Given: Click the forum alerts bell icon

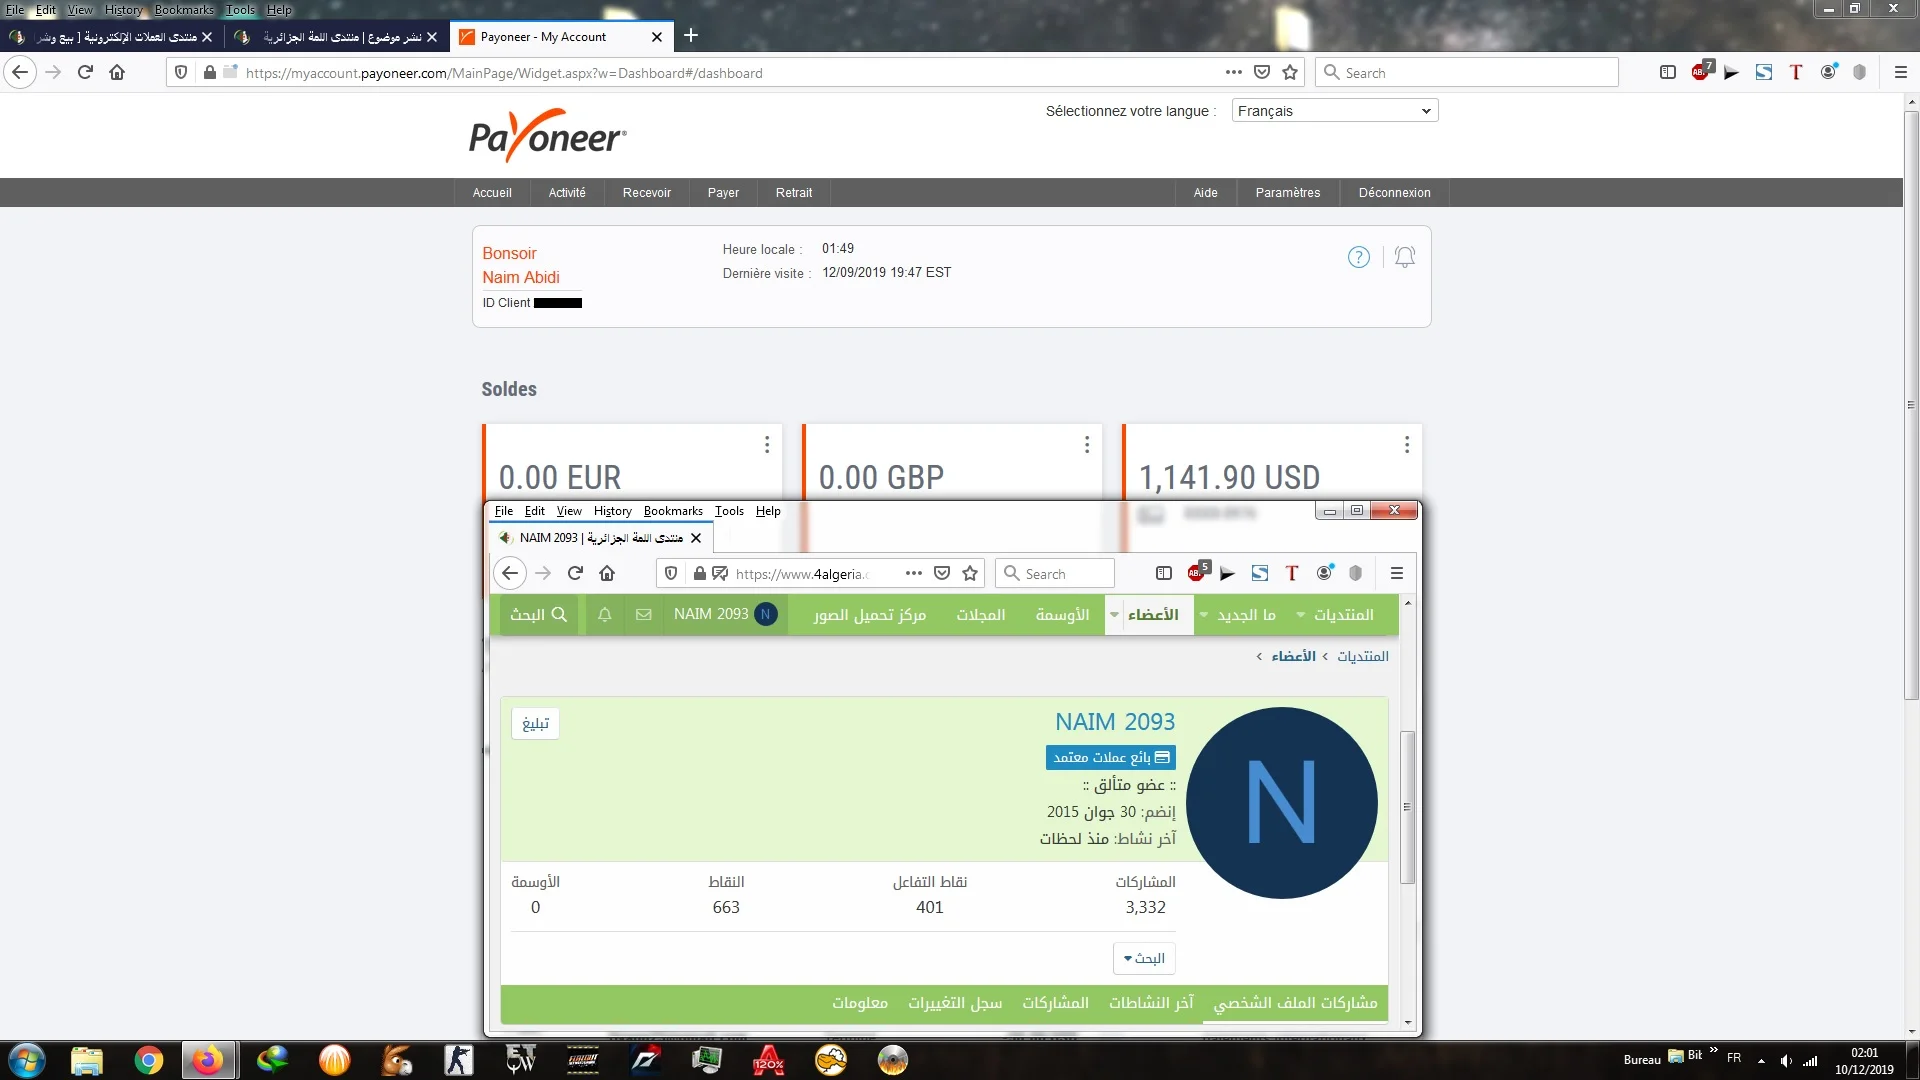Looking at the screenshot, I should tap(604, 614).
